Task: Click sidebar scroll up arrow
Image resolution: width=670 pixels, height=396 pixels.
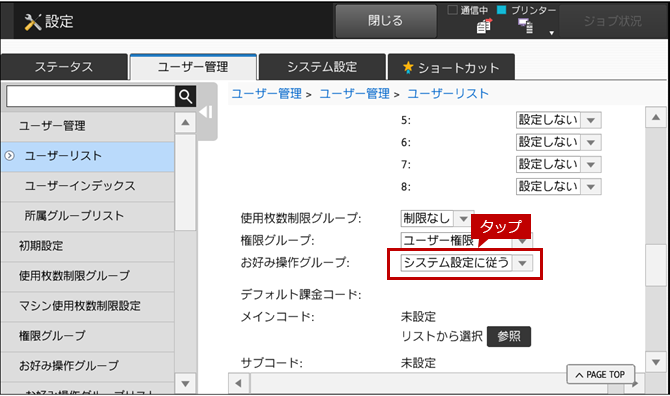Action: pyautogui.click(x=185, y=123)
